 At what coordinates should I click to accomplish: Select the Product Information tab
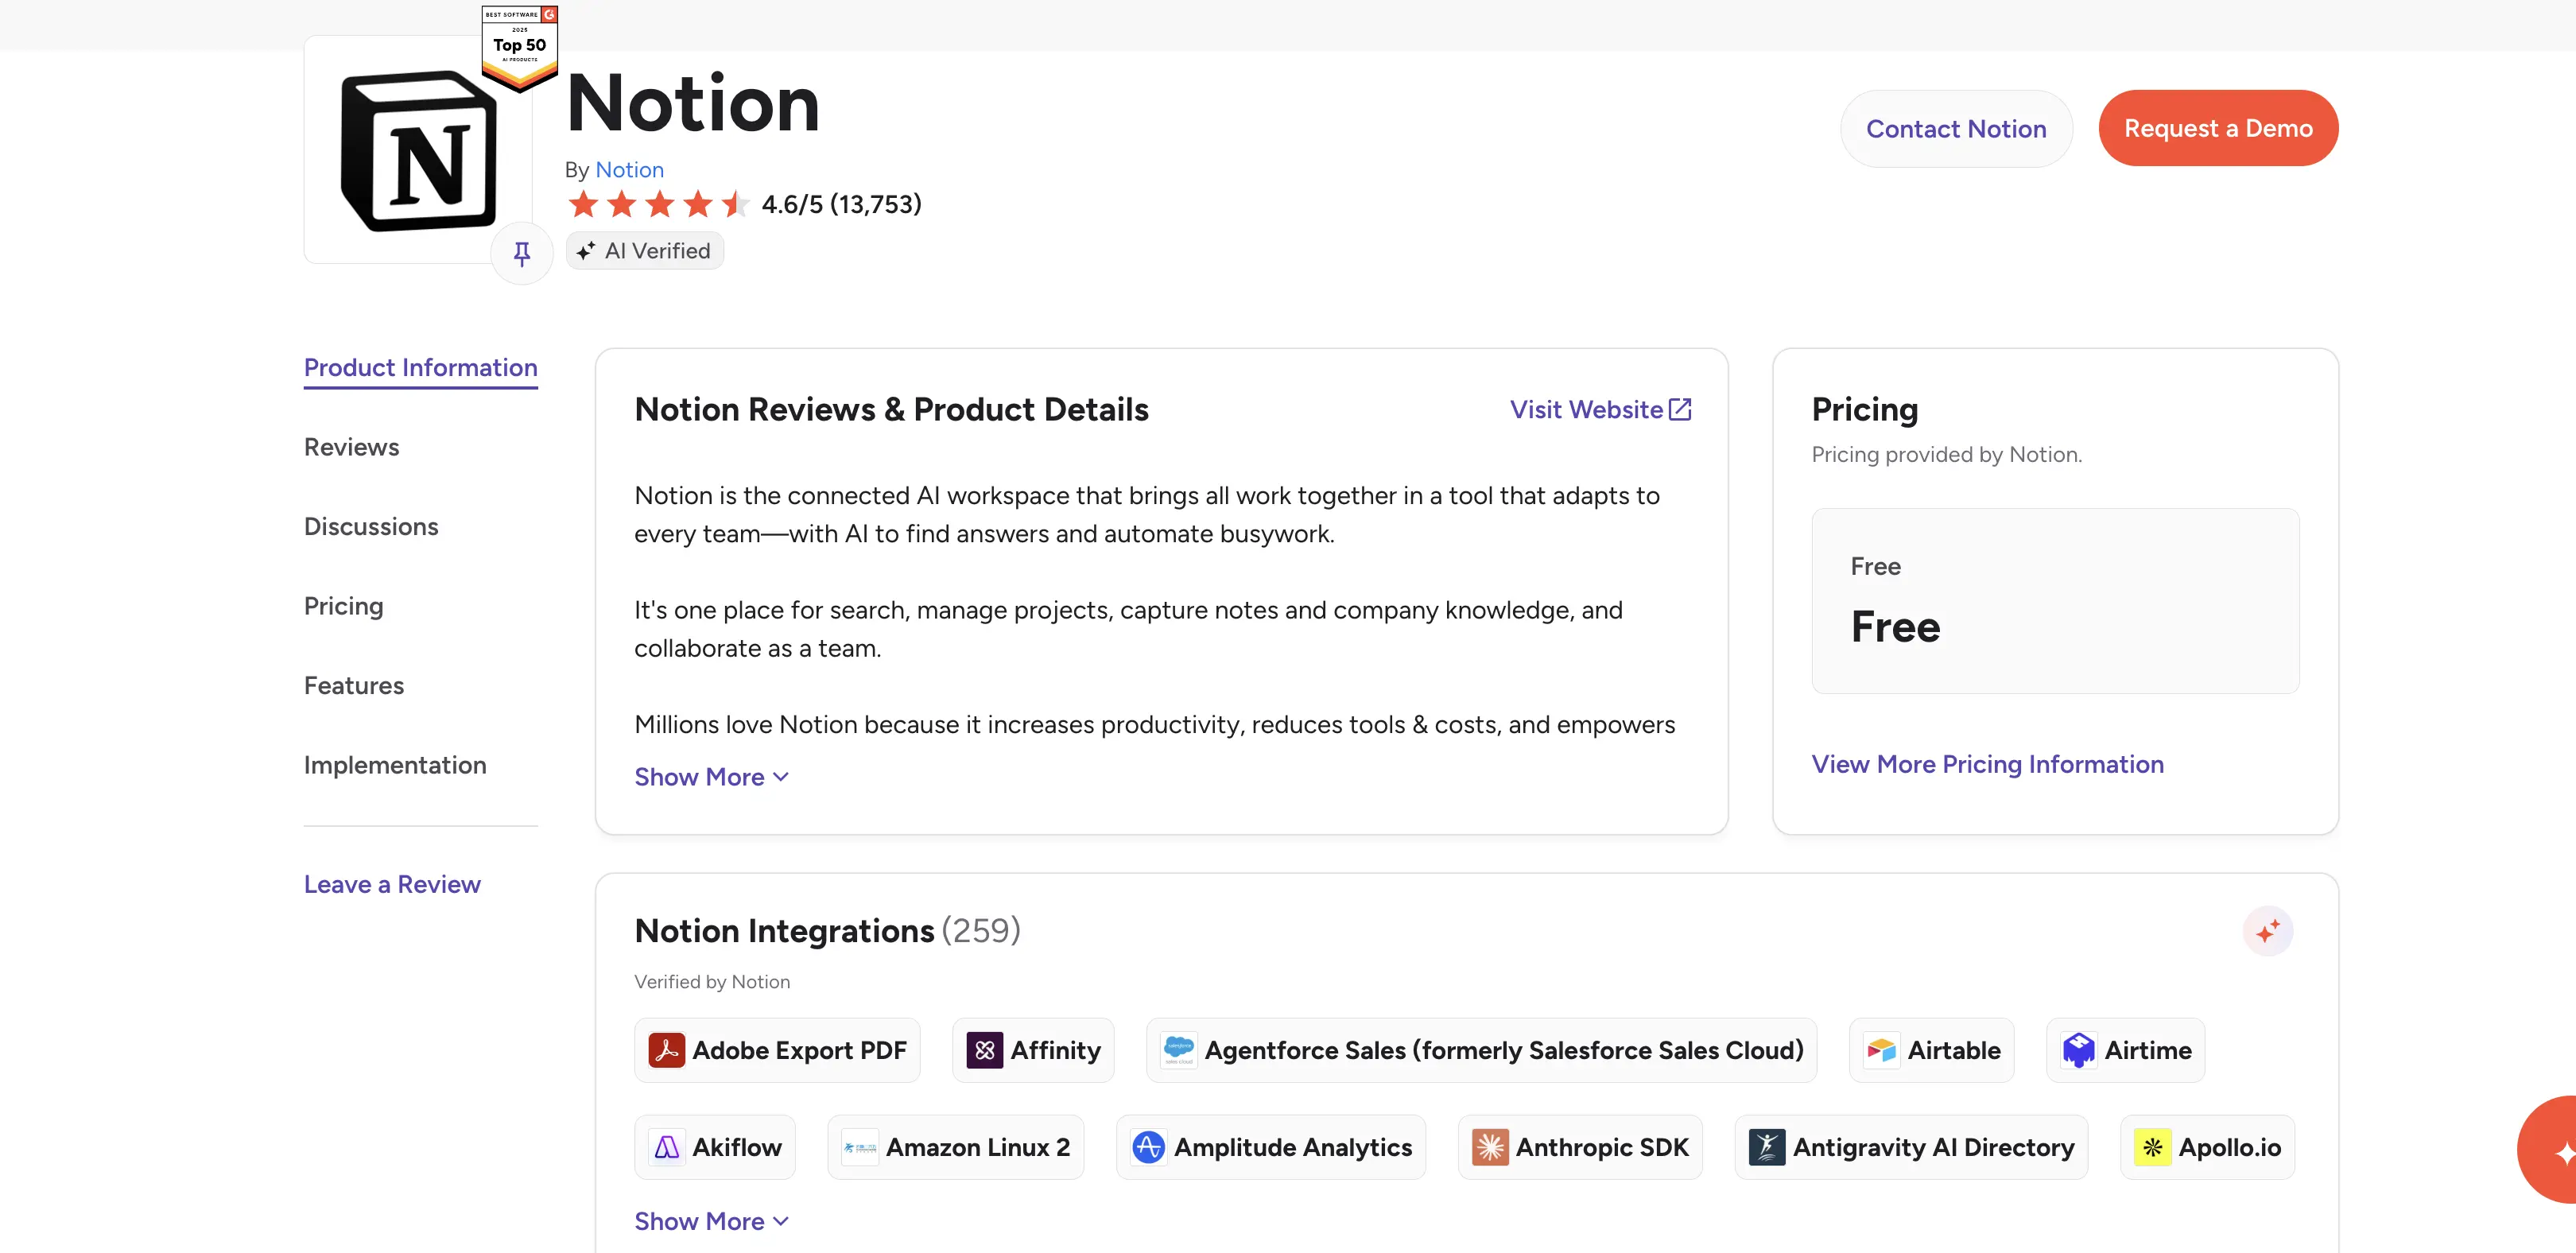click(421, 368)
